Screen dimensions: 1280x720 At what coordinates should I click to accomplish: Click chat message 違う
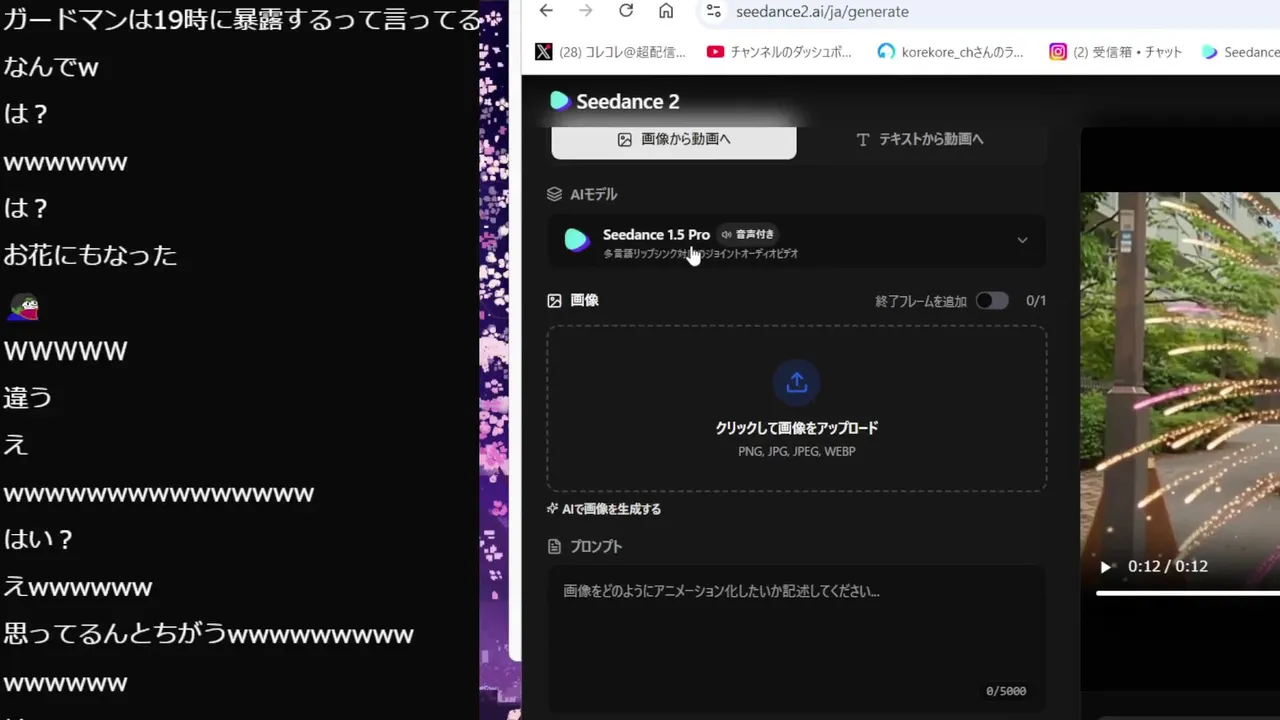(28, 397)
